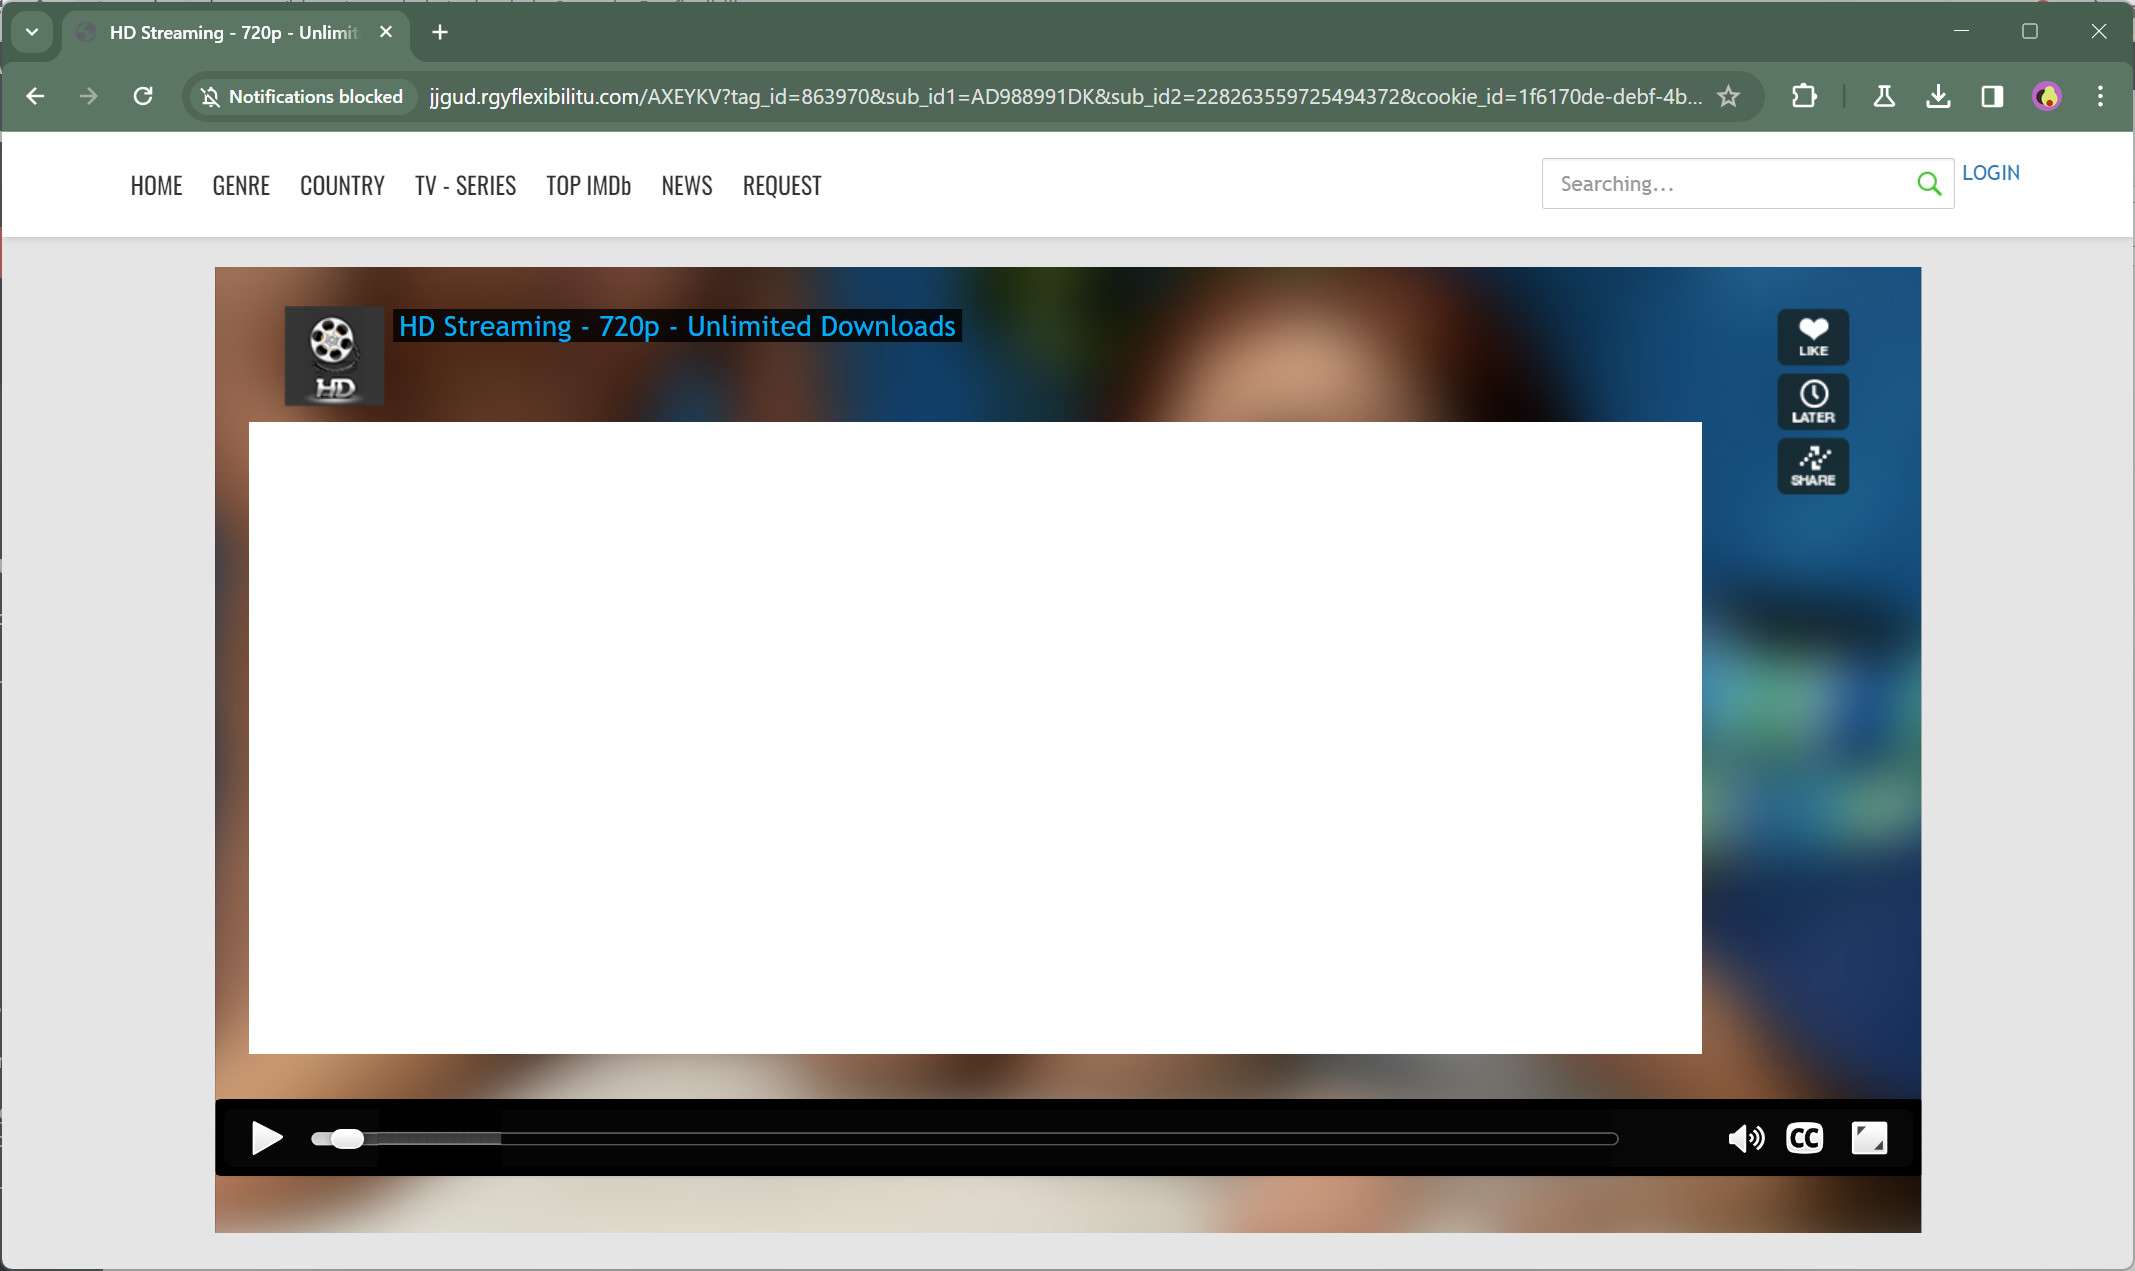Open Chrome side panel icon

point(1991,97)
